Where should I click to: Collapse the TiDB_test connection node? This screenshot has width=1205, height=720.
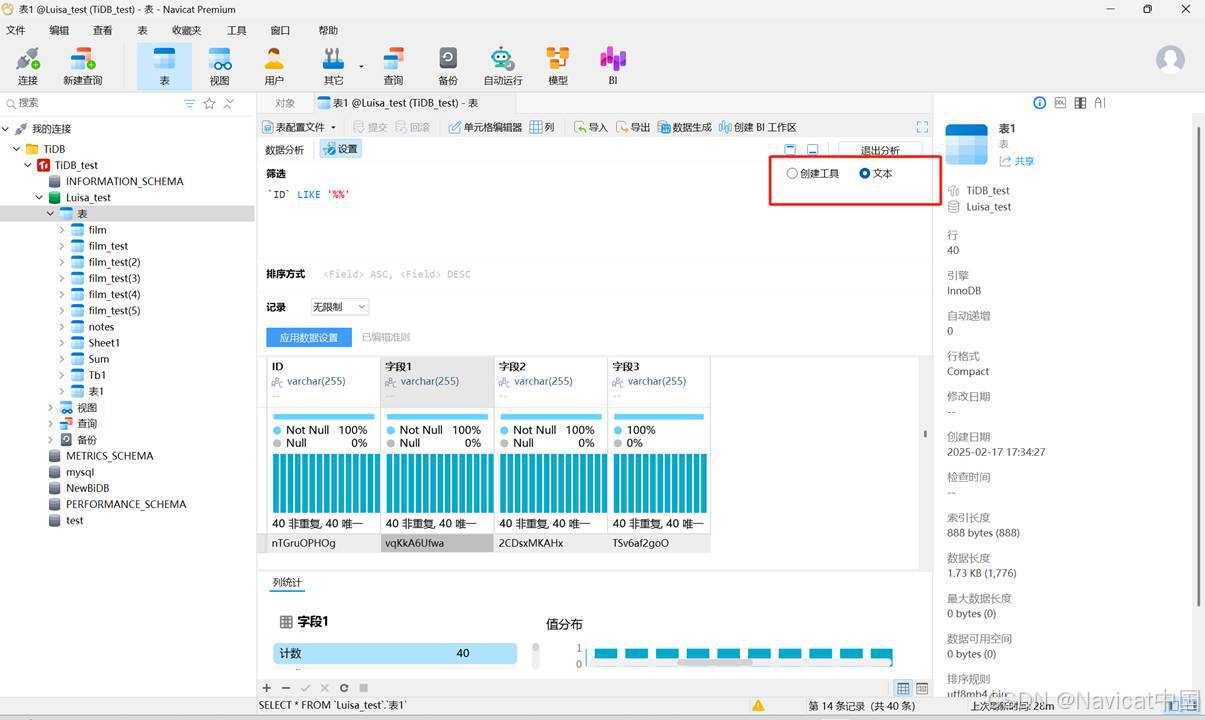[x=28, y=165]
